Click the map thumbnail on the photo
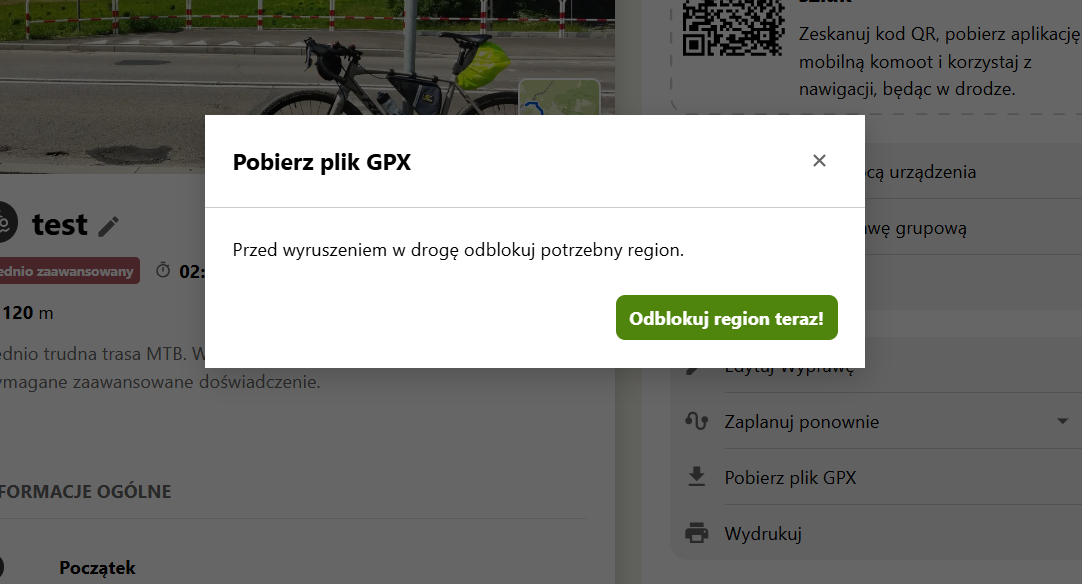 (x=559, y=97)
